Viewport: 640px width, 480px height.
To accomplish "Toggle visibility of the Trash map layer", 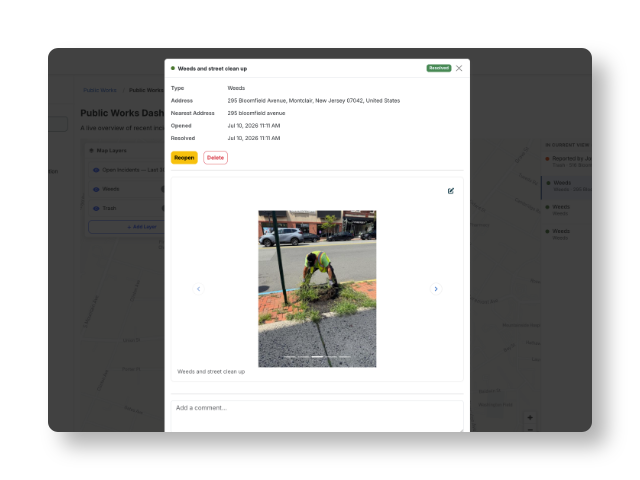I will [x=96, y=208].
